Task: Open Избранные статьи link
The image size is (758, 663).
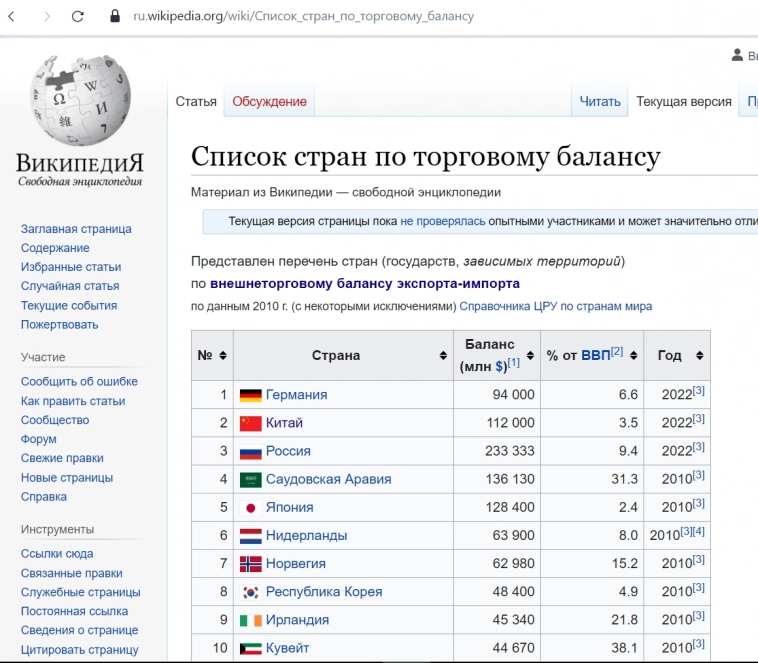Action: point(71,267)
